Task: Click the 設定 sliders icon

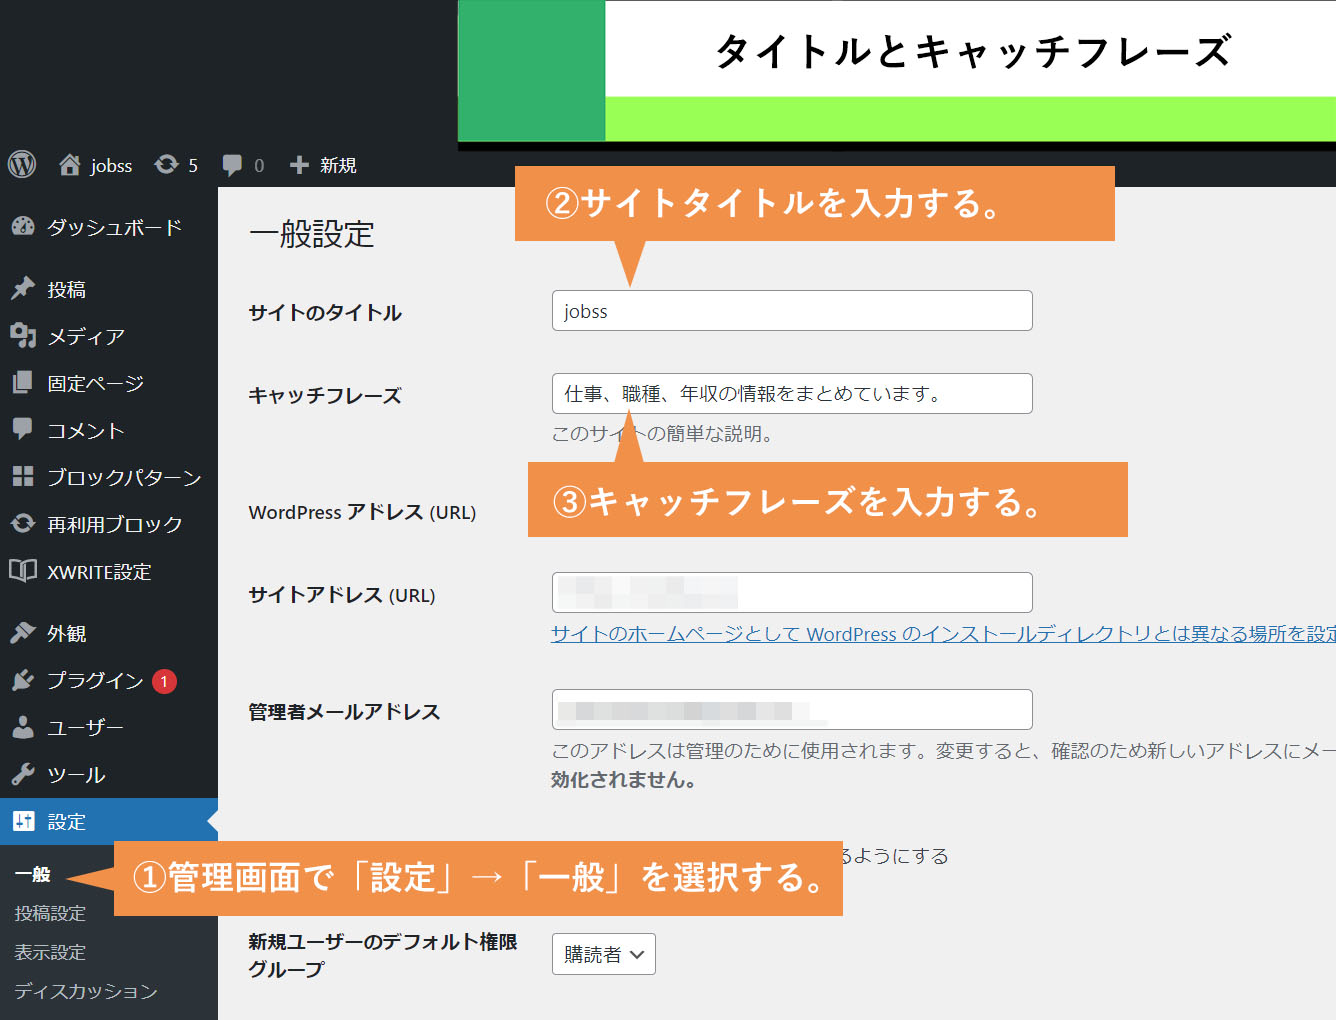Action: click(x=23, y=821)
